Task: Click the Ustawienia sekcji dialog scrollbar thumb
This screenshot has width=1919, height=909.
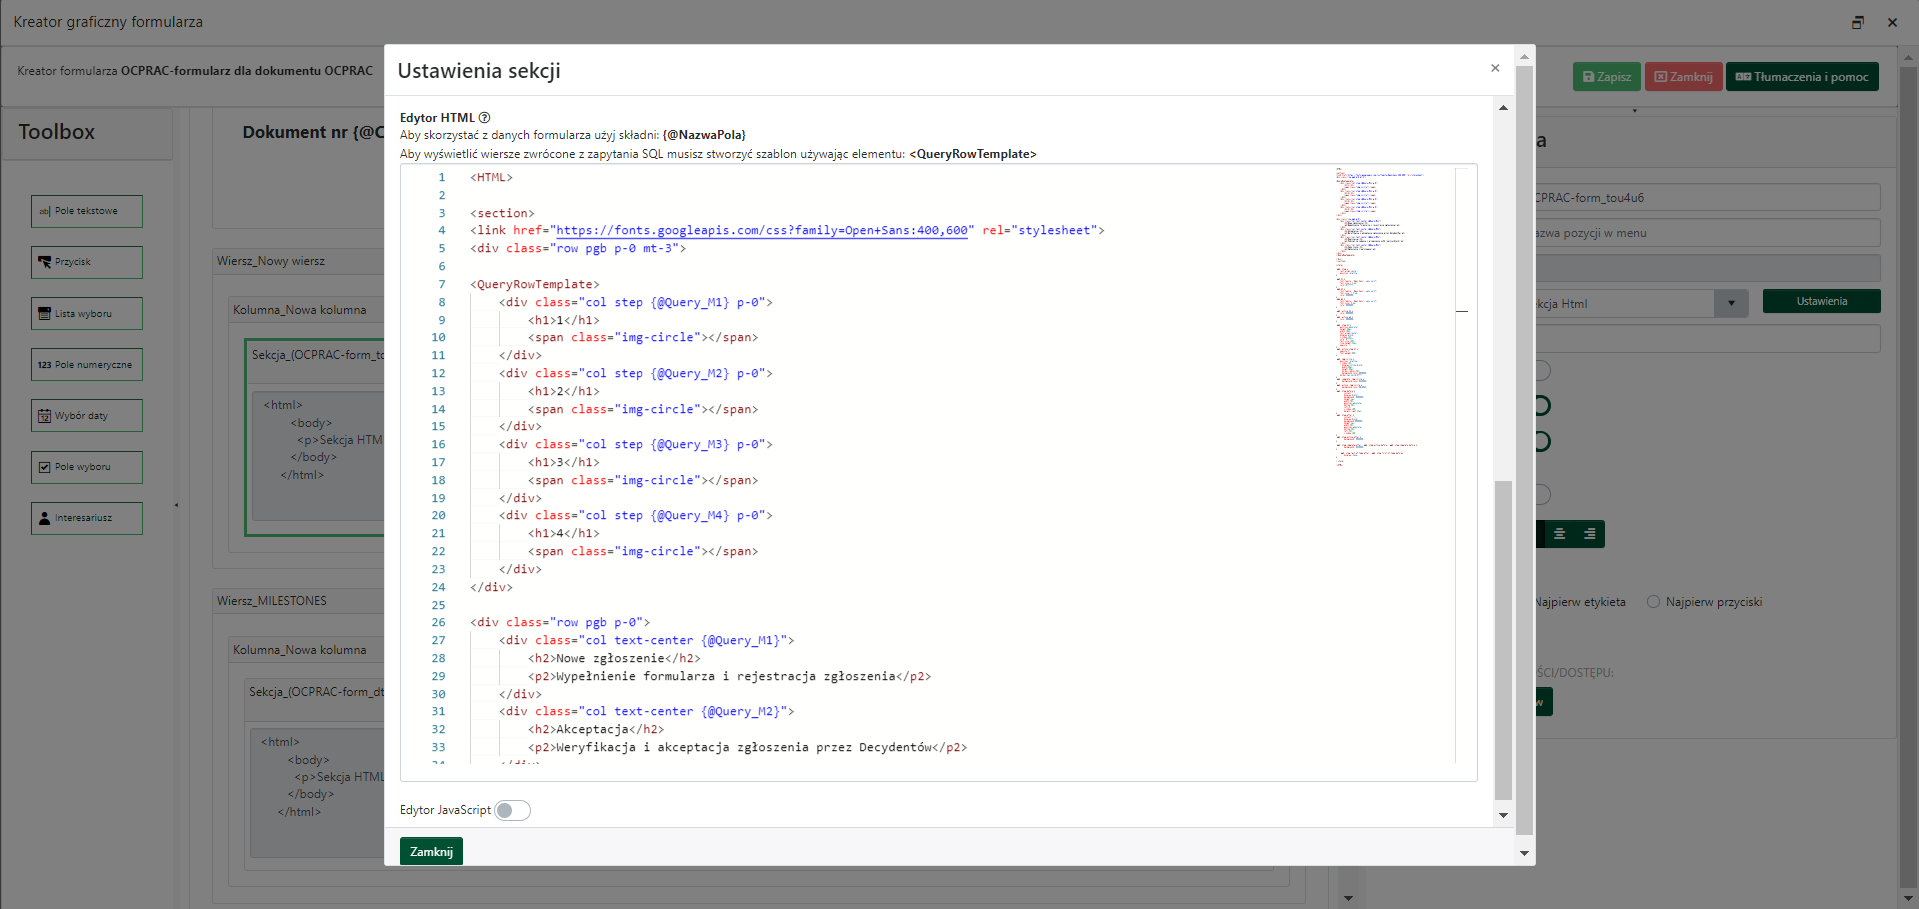Action: [1503, 640]
